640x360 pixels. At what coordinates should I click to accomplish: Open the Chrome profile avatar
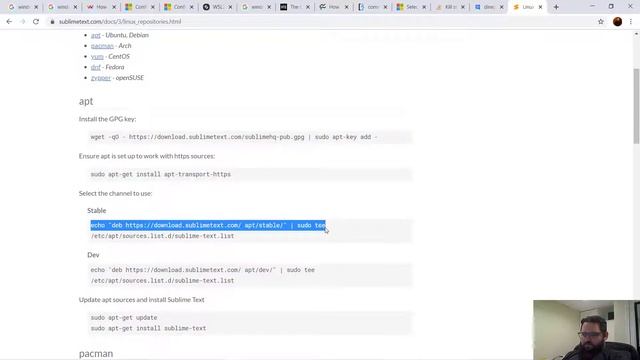coord(618,22)
